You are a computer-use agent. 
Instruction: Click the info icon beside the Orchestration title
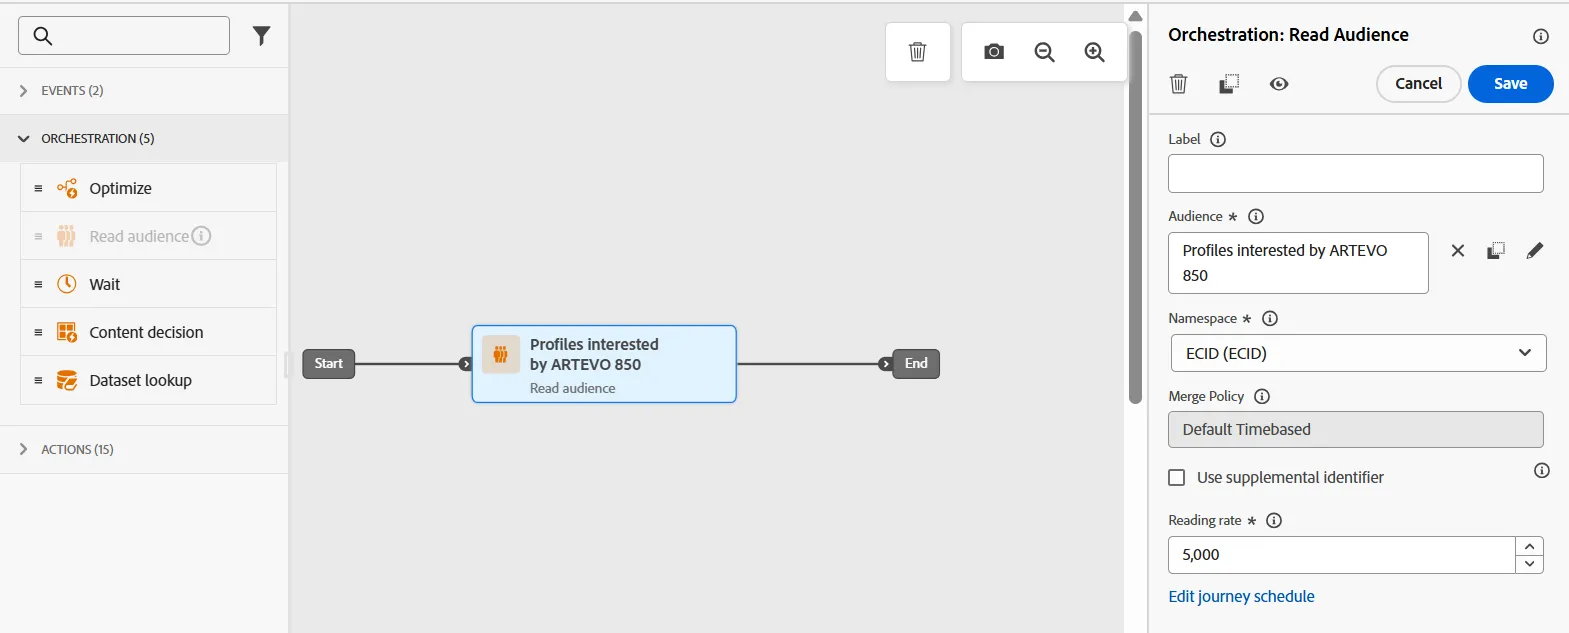tap(1541, 36)
